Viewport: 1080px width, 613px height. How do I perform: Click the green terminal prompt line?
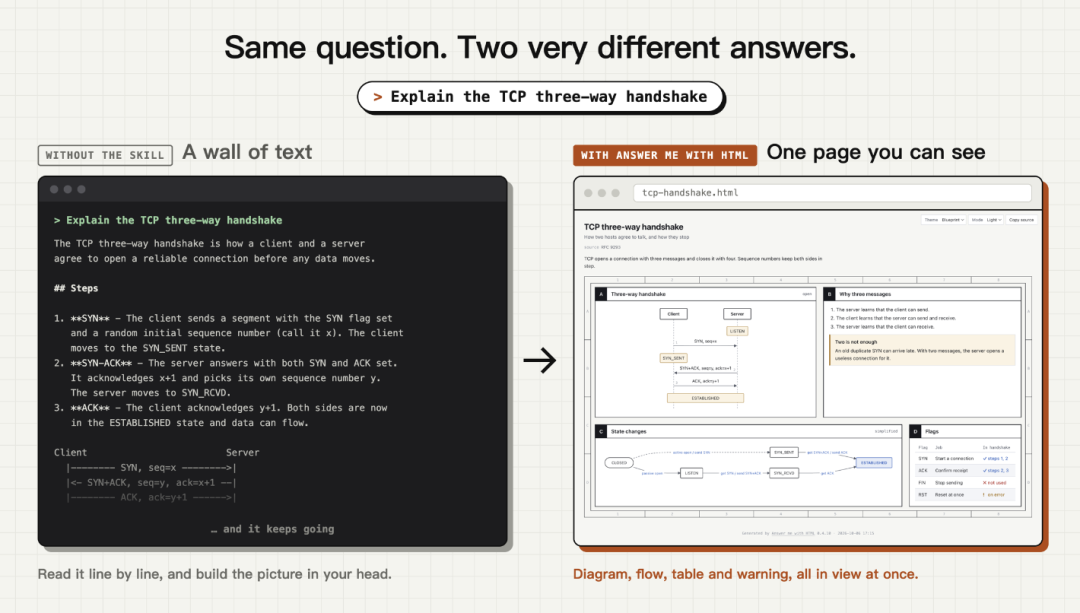[168, 220]
